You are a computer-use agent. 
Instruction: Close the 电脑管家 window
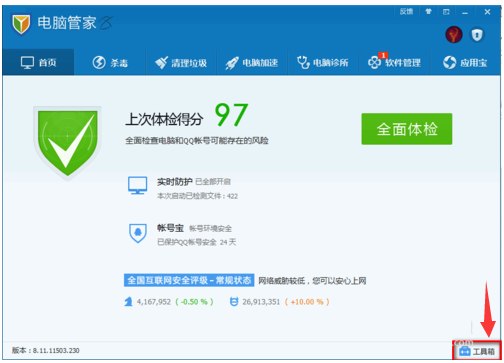(x=487, y=12)
